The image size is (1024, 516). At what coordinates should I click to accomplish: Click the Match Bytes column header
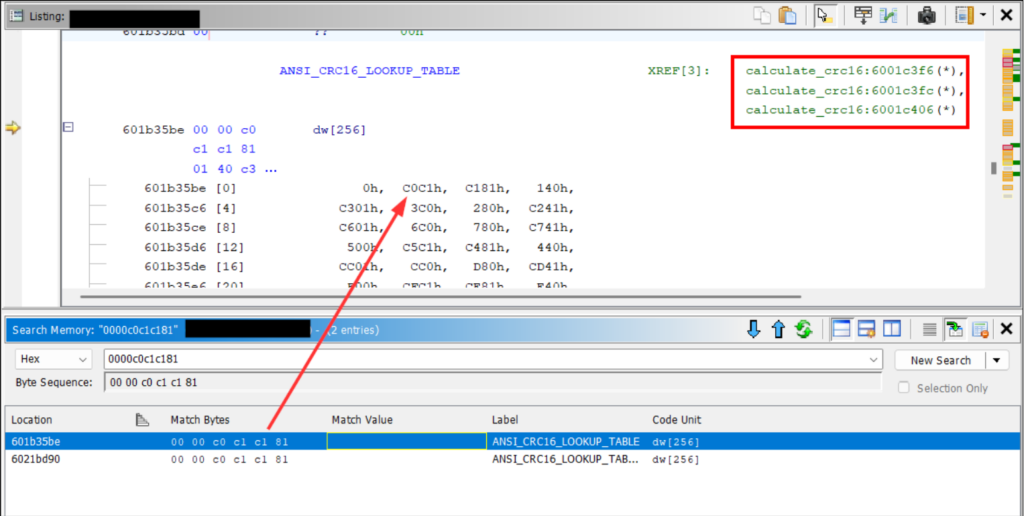click(x=202, y=420)
